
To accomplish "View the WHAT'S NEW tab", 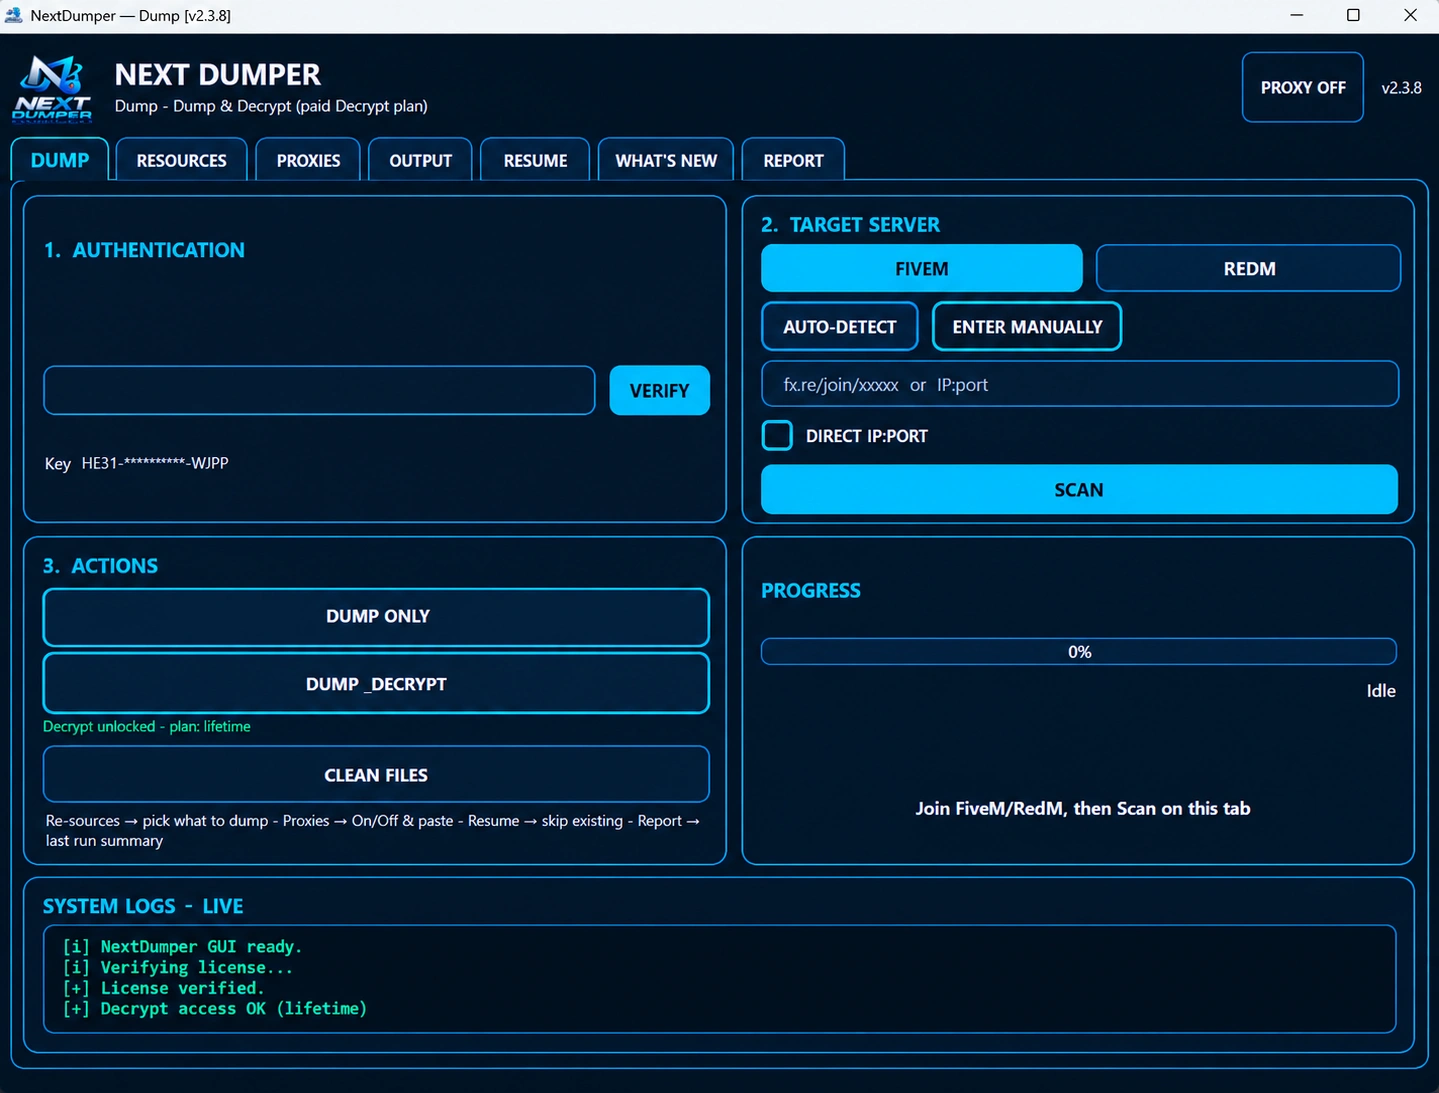I will pyautogui.click(x=666, y=160).
